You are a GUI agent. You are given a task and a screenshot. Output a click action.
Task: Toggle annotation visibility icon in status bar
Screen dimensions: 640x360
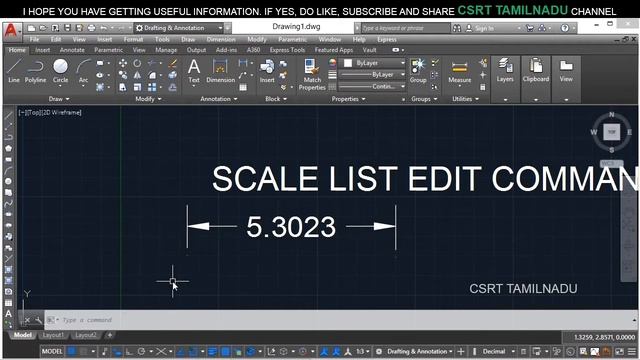tap(324, 351)
